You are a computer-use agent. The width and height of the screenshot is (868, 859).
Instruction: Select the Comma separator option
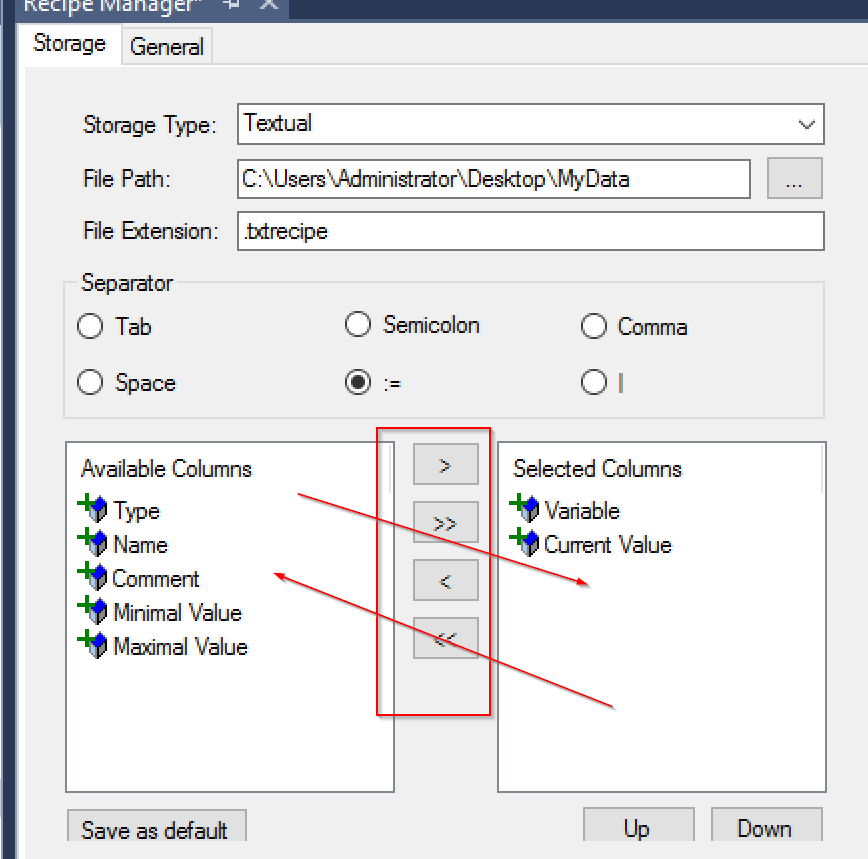[x=594, y=326]
